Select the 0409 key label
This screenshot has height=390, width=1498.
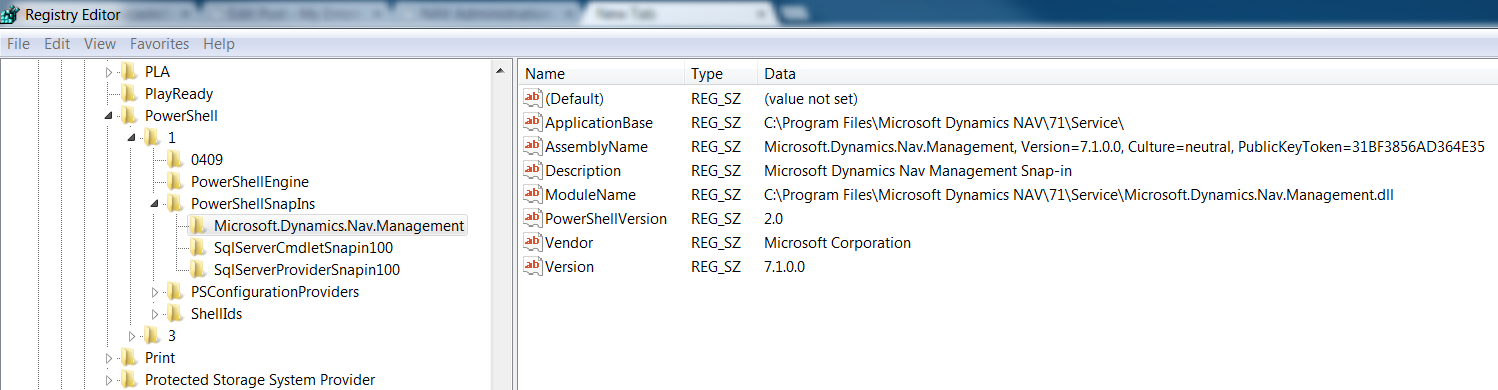coord(207,160)
